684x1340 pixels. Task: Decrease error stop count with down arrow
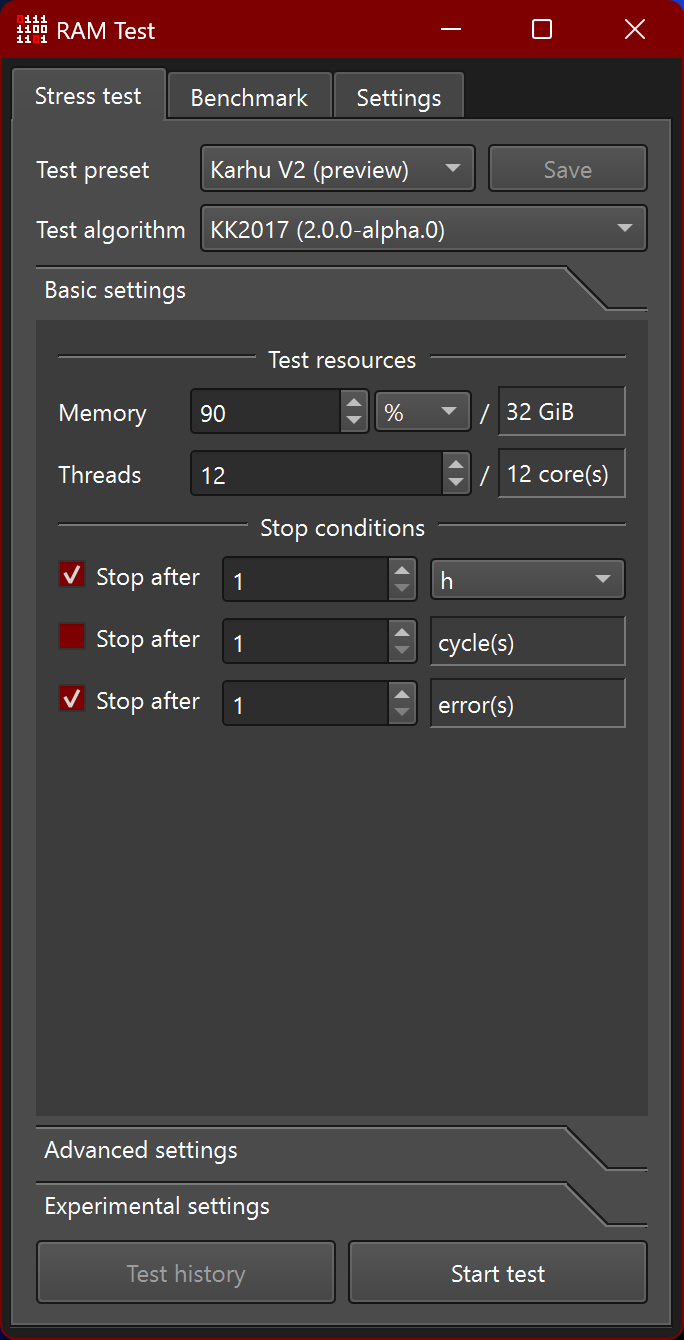click(402, 714)
